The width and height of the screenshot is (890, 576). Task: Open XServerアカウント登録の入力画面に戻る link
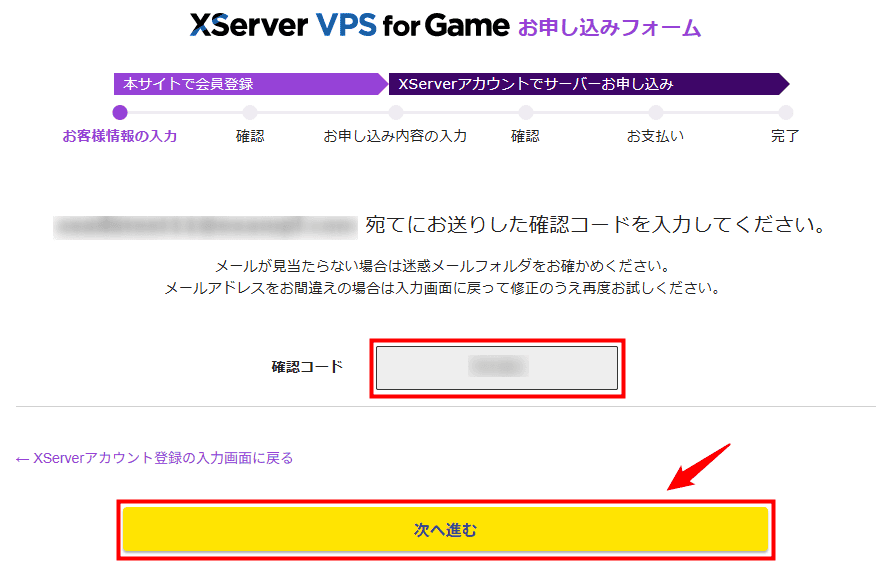tap(154, 458)
